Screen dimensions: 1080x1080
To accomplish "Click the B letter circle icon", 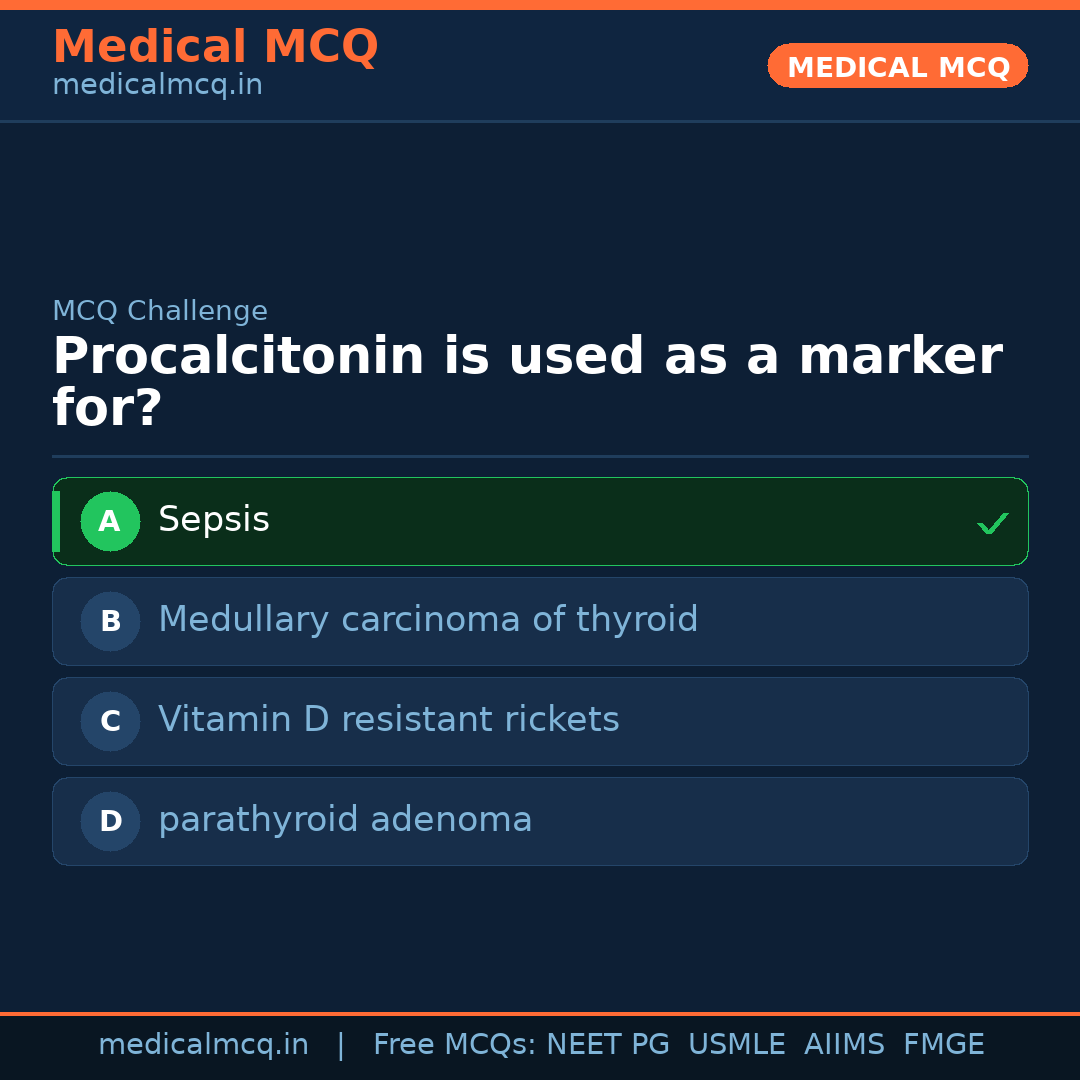I will (110, 621).
